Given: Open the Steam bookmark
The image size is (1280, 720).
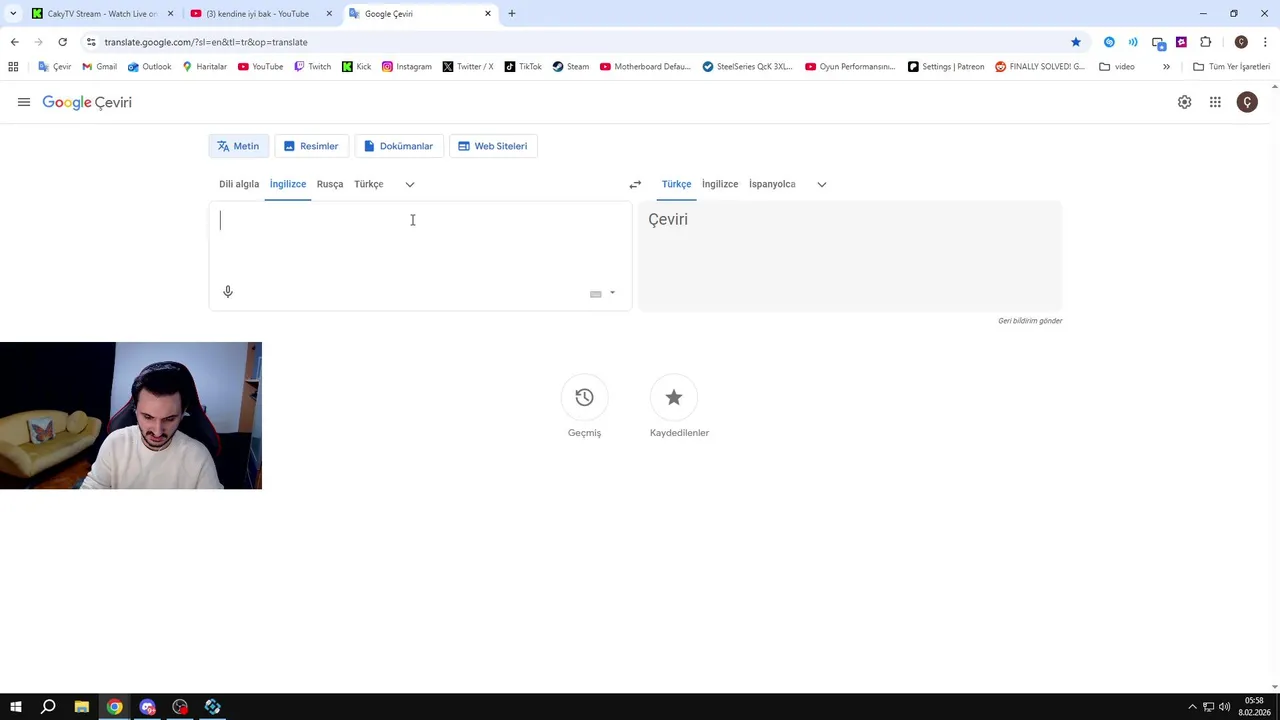Looking at the screenshot, I should [x=571, y=67].
